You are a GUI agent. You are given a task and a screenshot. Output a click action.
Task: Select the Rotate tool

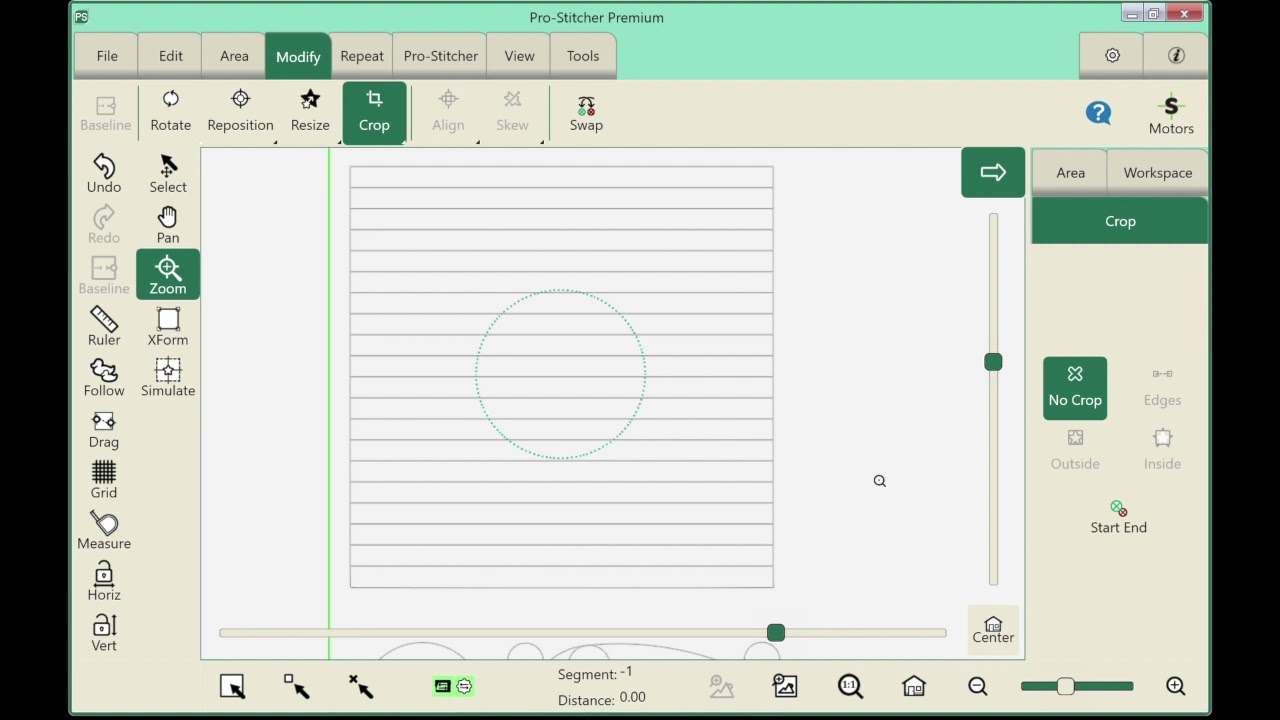click(x=170, y=111)
